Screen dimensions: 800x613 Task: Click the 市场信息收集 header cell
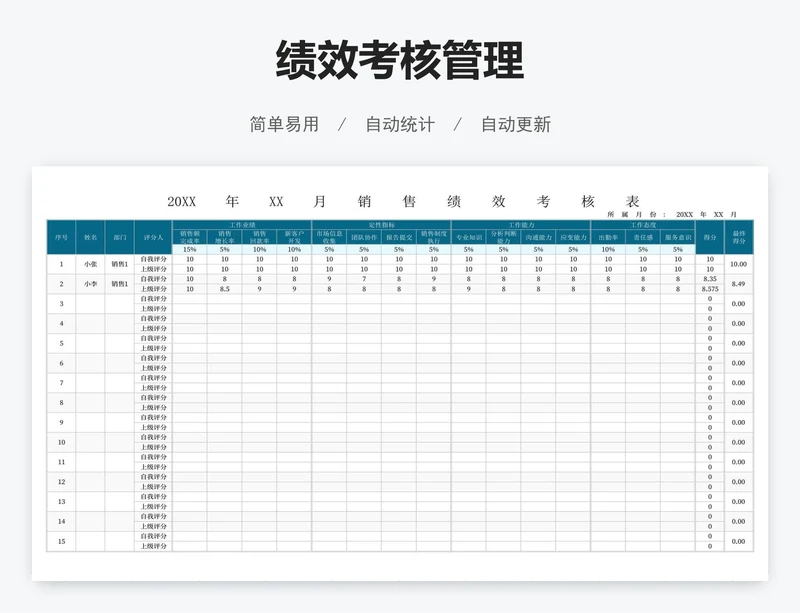click(x=329, y=237)
